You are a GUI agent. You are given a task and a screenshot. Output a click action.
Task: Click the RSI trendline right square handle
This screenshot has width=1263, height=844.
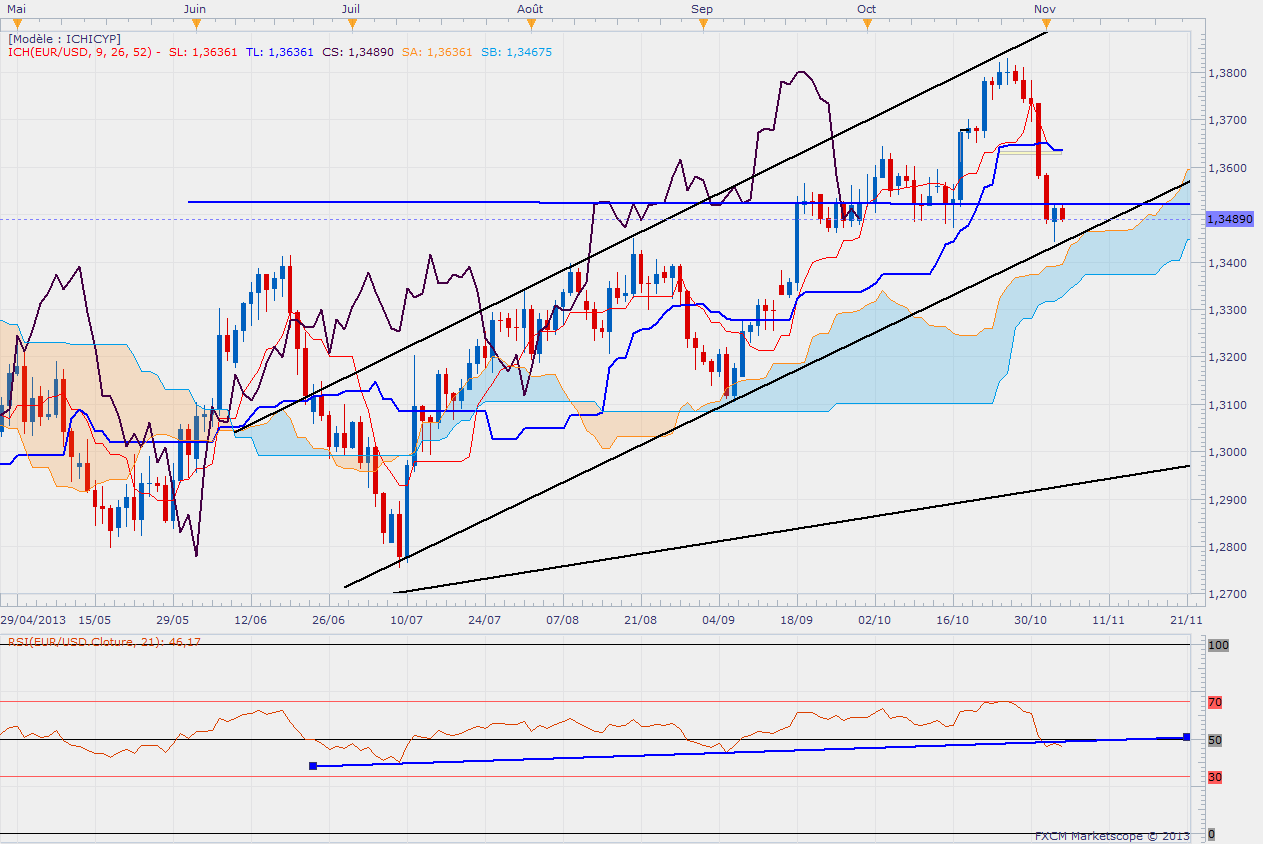click(x=1187, y=737)
